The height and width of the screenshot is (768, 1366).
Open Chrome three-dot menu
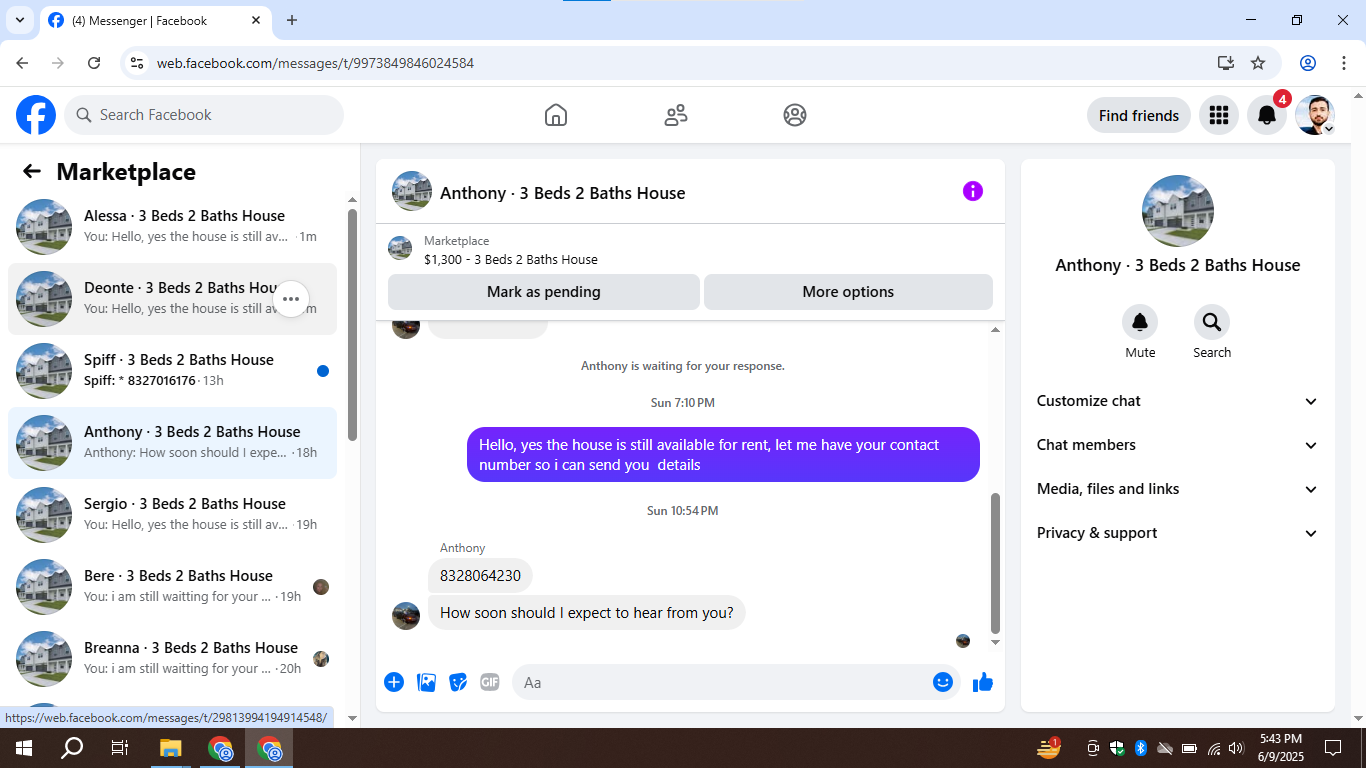pos(1344,63)
